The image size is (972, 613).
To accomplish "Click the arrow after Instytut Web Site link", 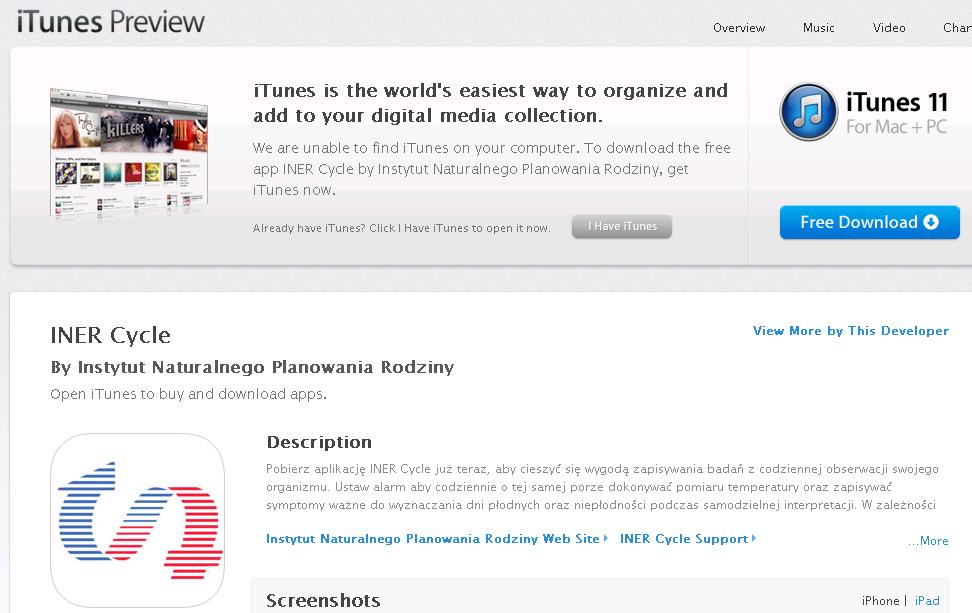I will point(605,538).
